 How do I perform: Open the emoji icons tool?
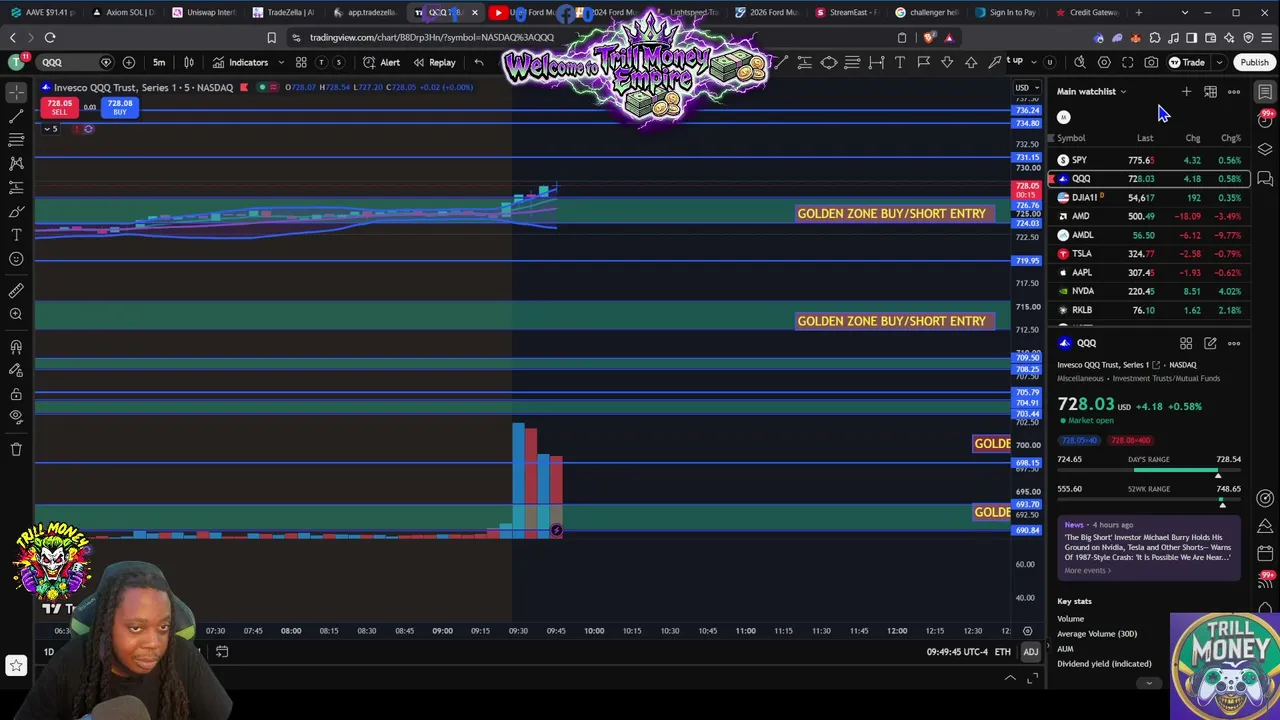pos(16,259)
